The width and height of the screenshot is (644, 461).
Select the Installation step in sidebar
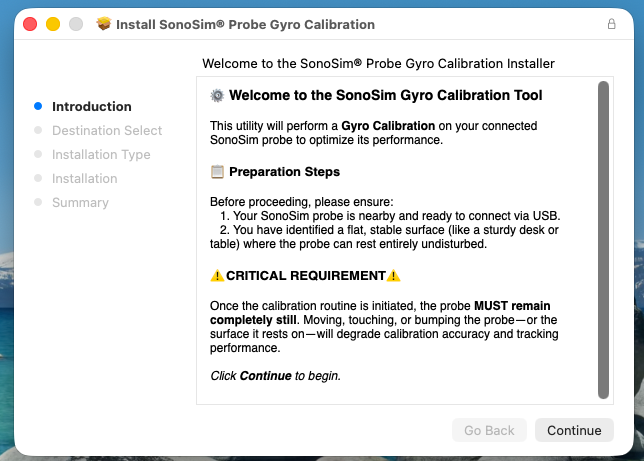point(85,178)
